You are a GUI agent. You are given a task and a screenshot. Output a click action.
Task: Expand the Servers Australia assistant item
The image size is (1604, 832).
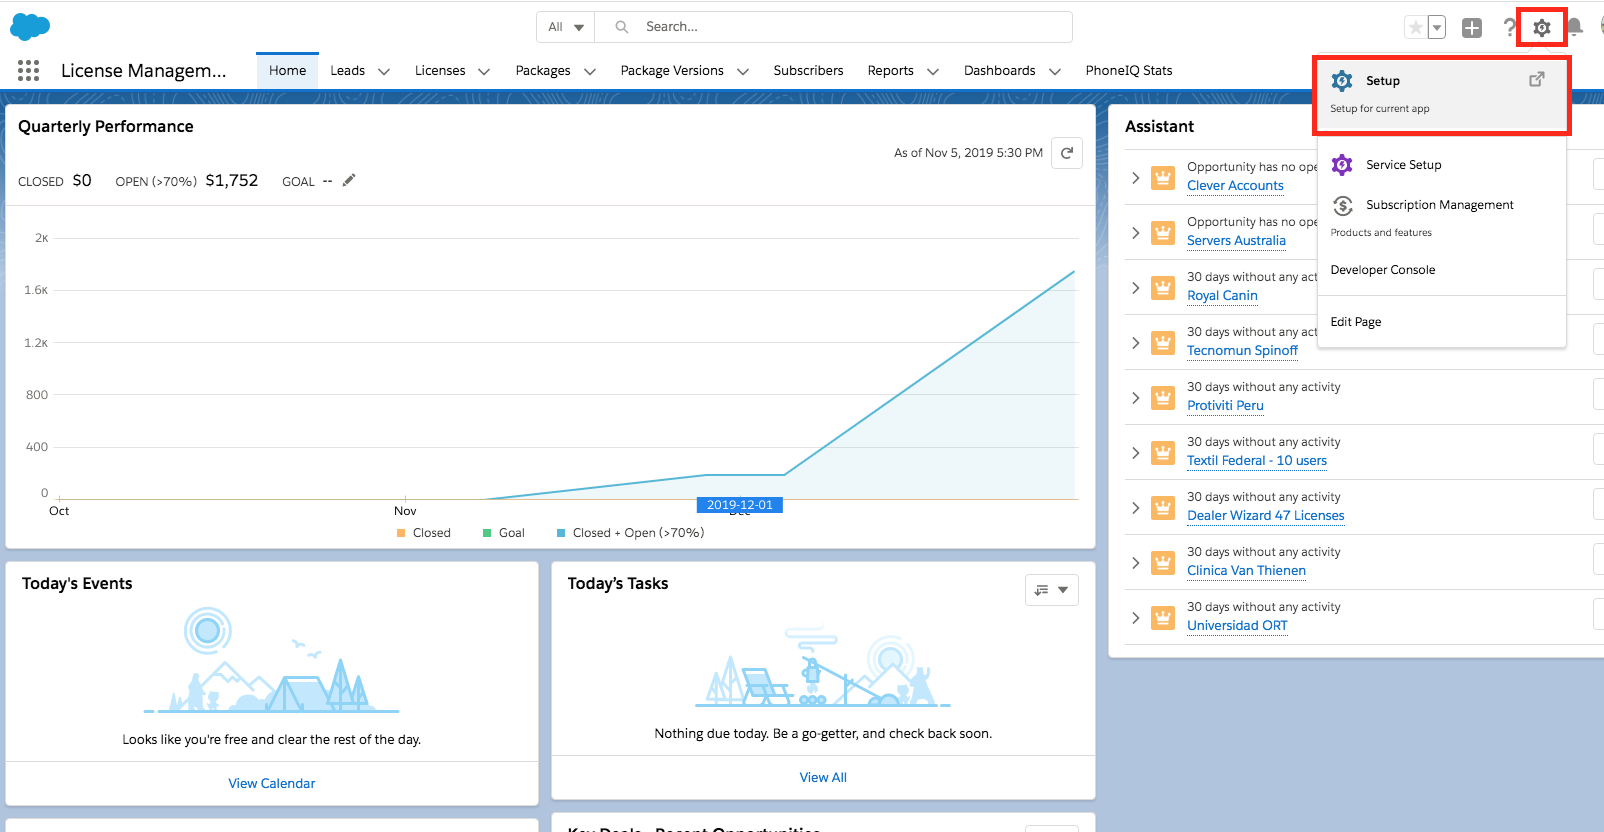pyautogui.click(x=1135, y=233)
